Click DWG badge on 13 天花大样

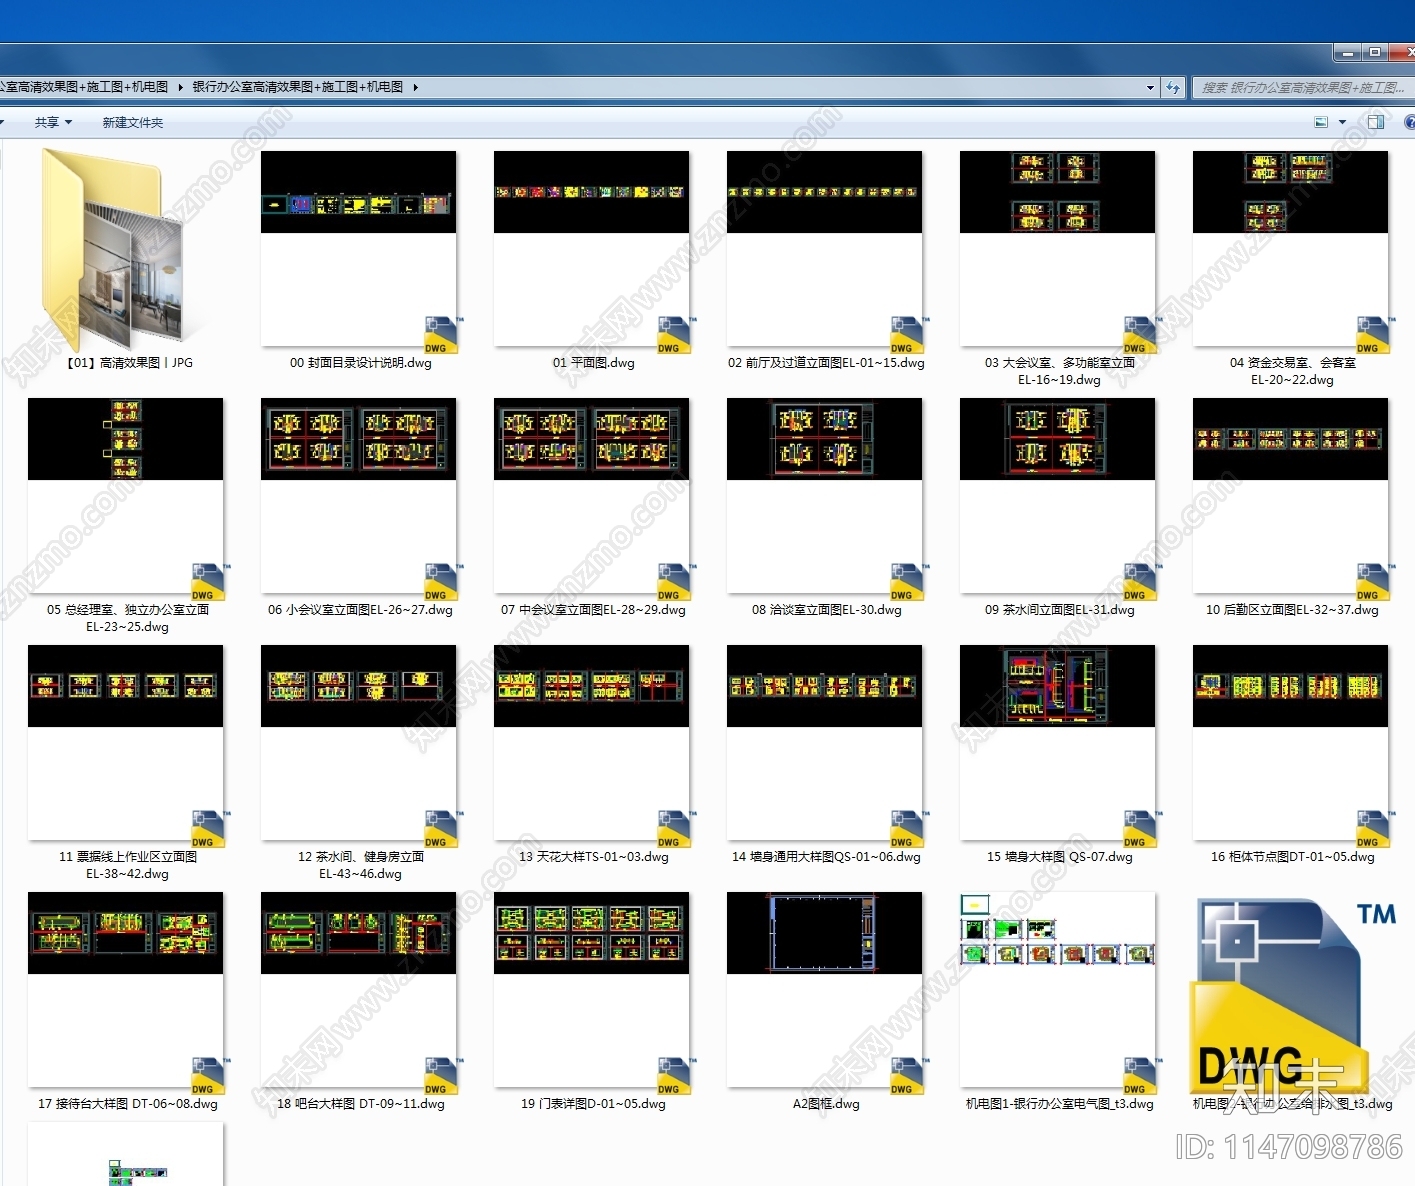point(675,829)
